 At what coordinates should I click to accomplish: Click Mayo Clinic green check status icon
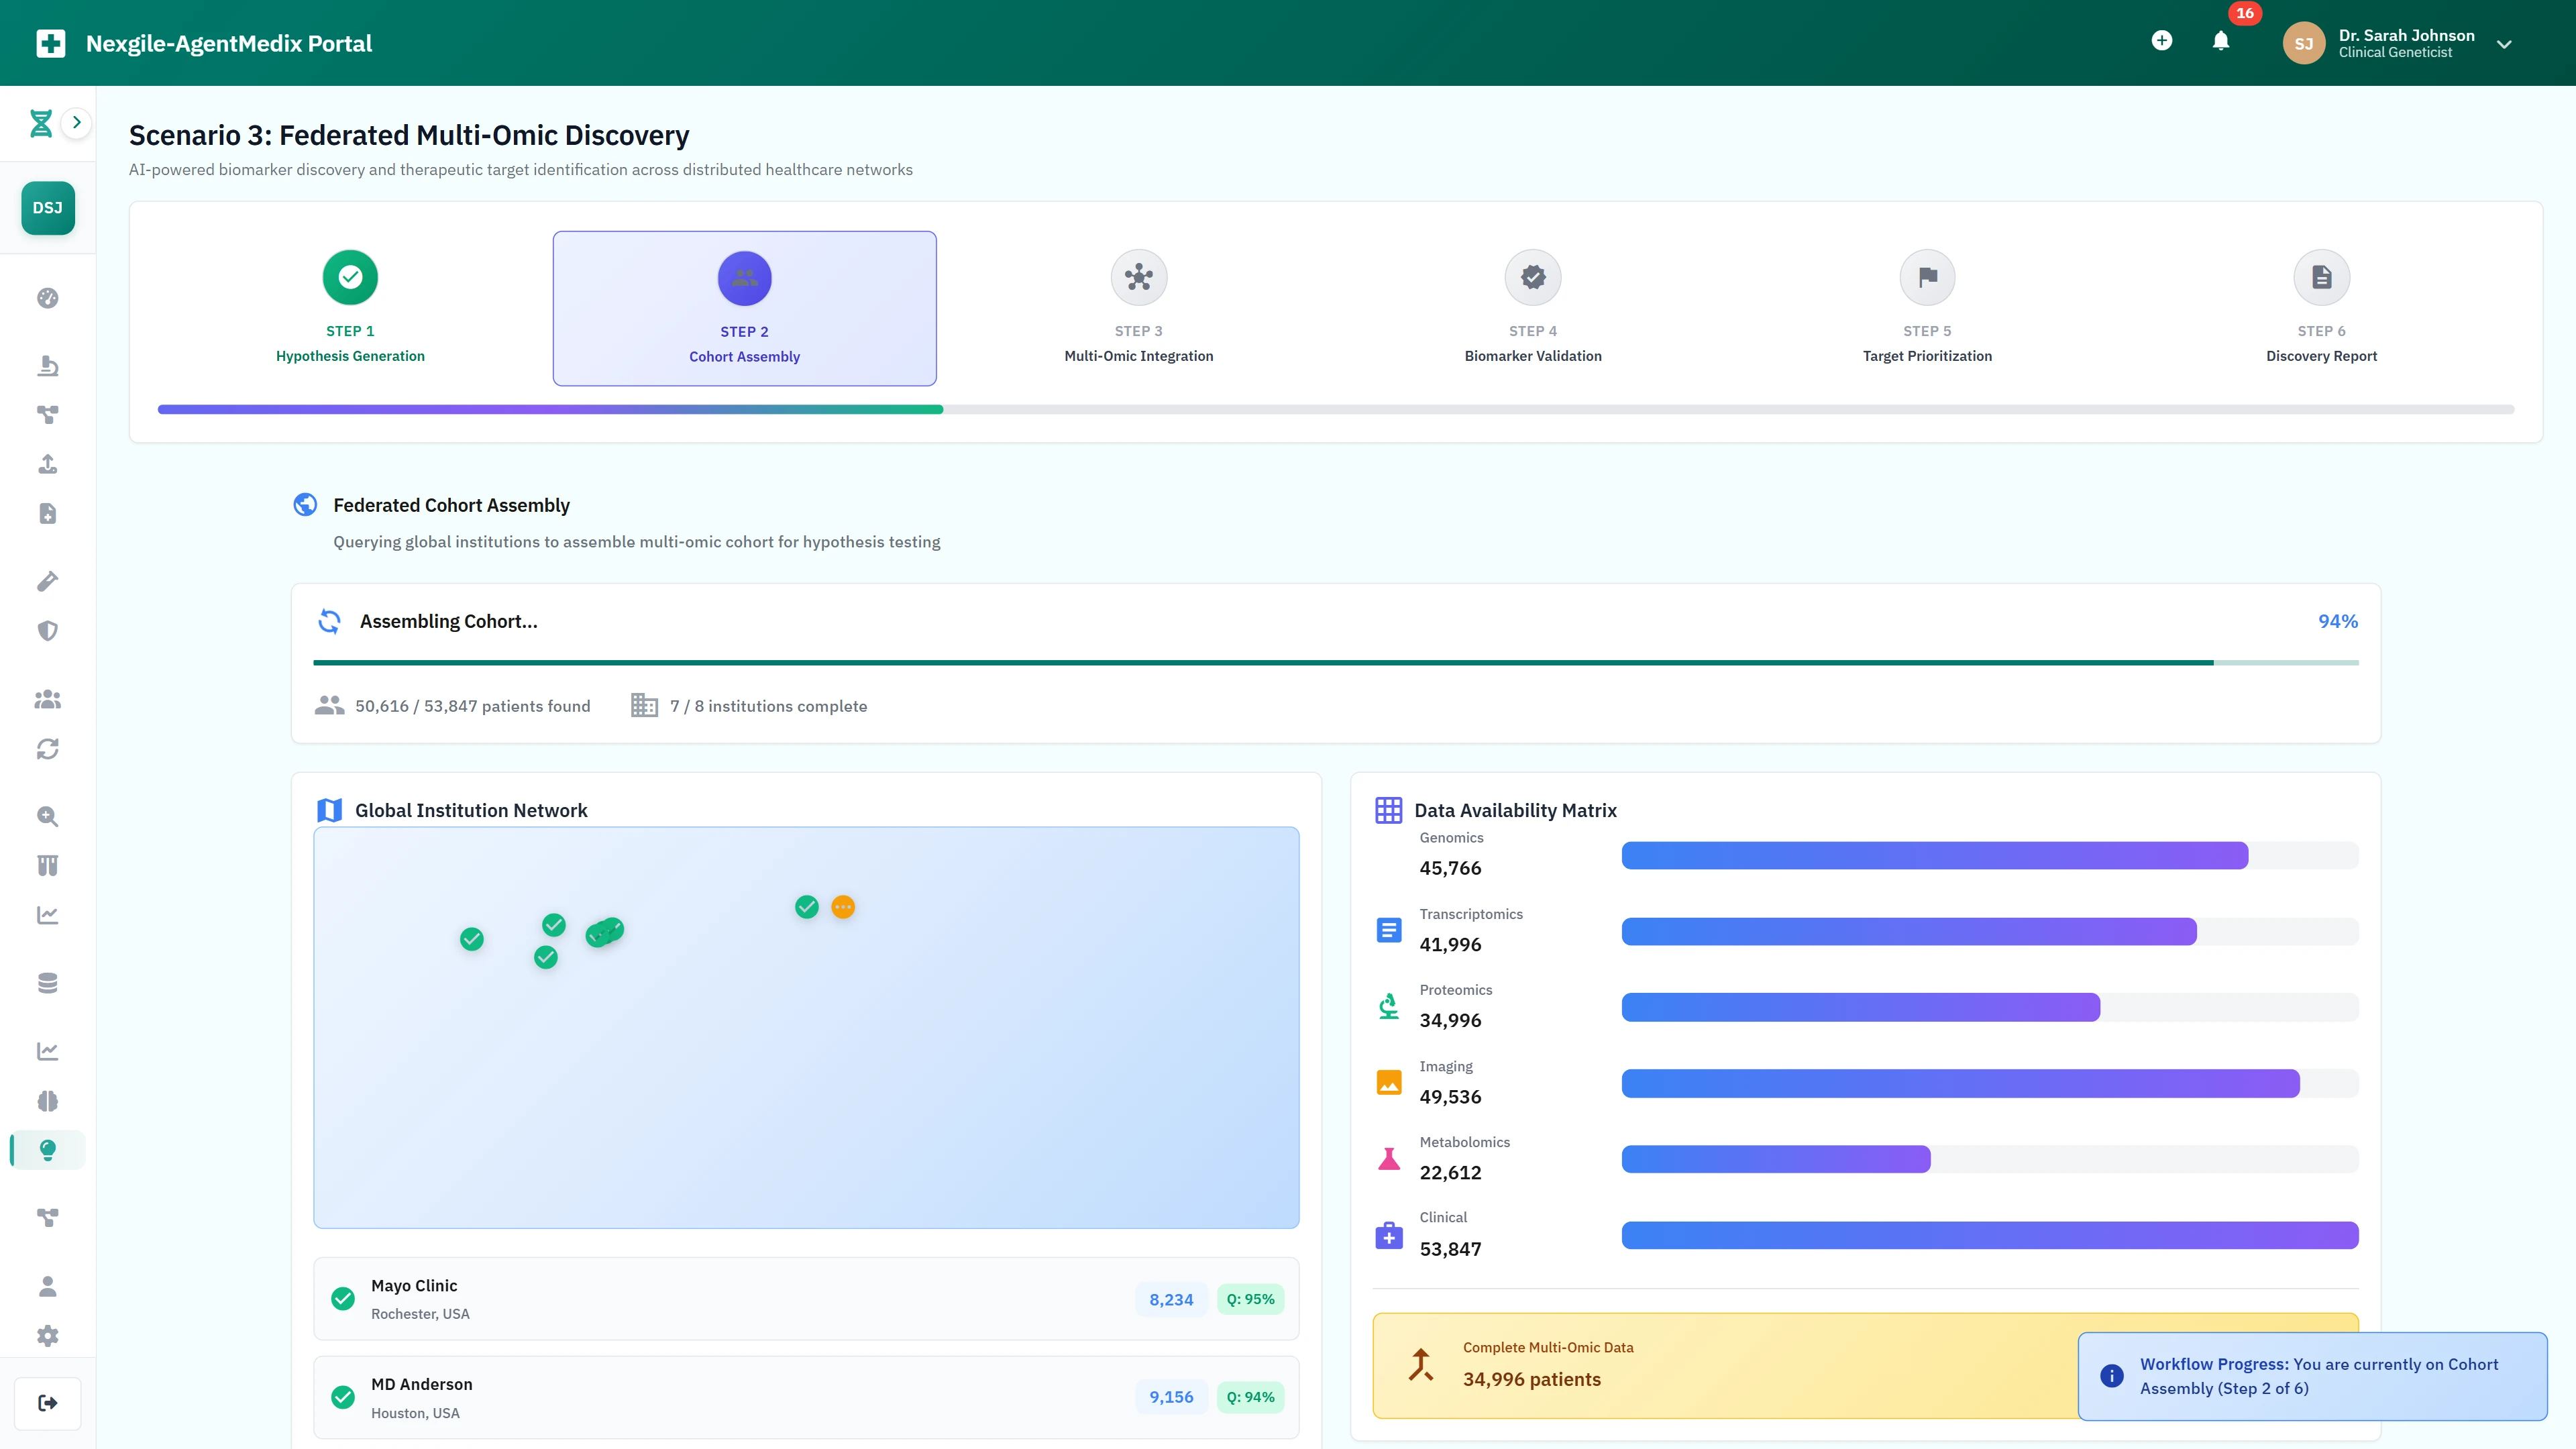pos(343,1298)
